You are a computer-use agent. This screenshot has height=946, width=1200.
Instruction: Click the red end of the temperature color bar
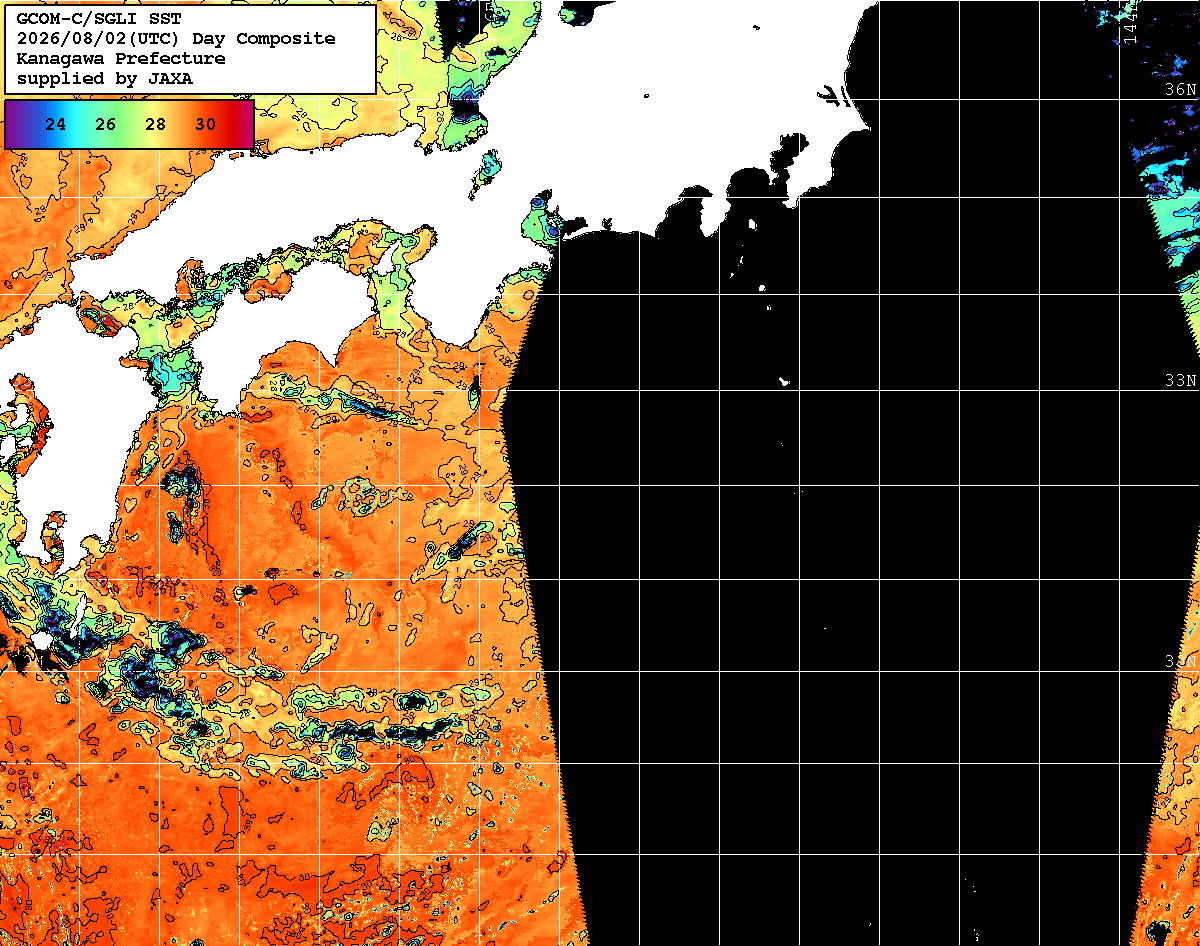click(x=243, y=125)
